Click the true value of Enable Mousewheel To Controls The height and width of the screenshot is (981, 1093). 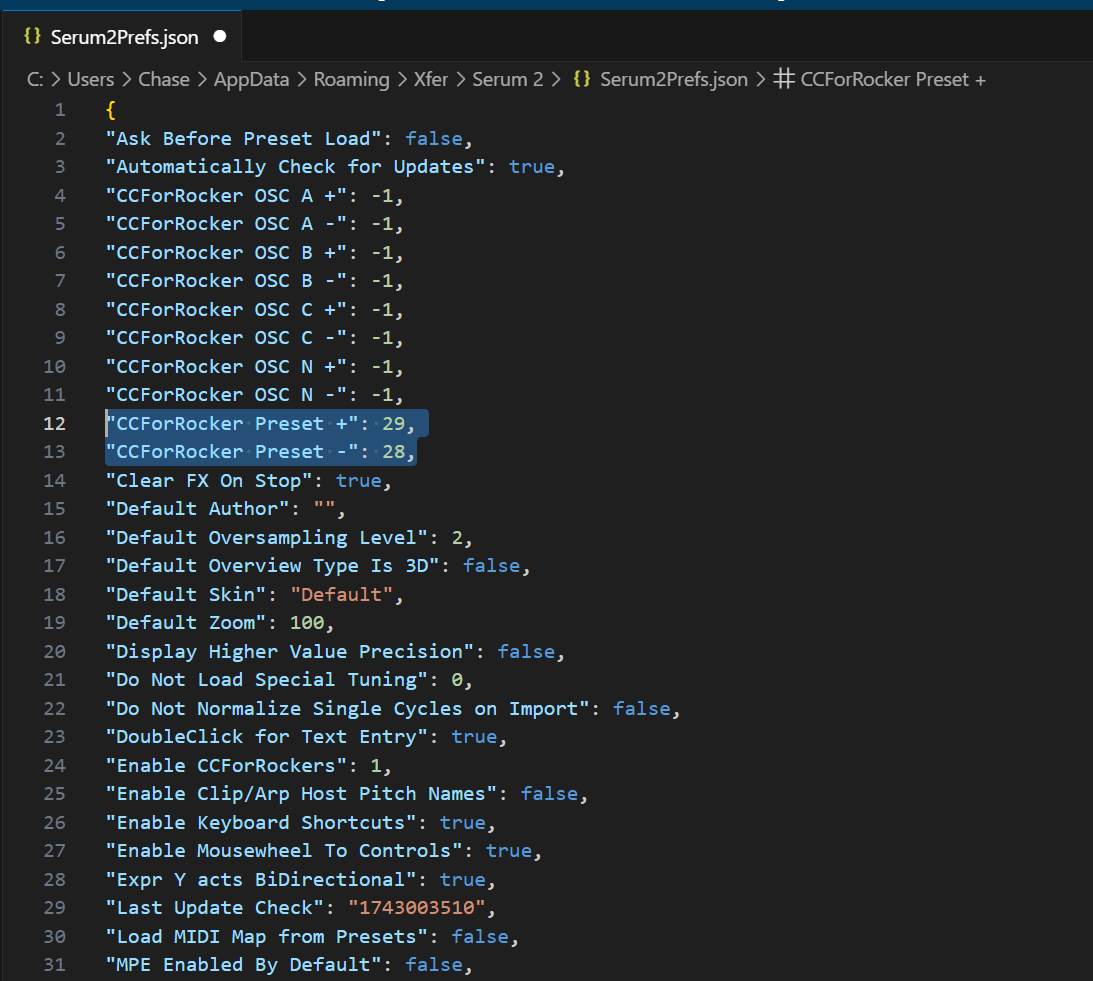[509, 851]
